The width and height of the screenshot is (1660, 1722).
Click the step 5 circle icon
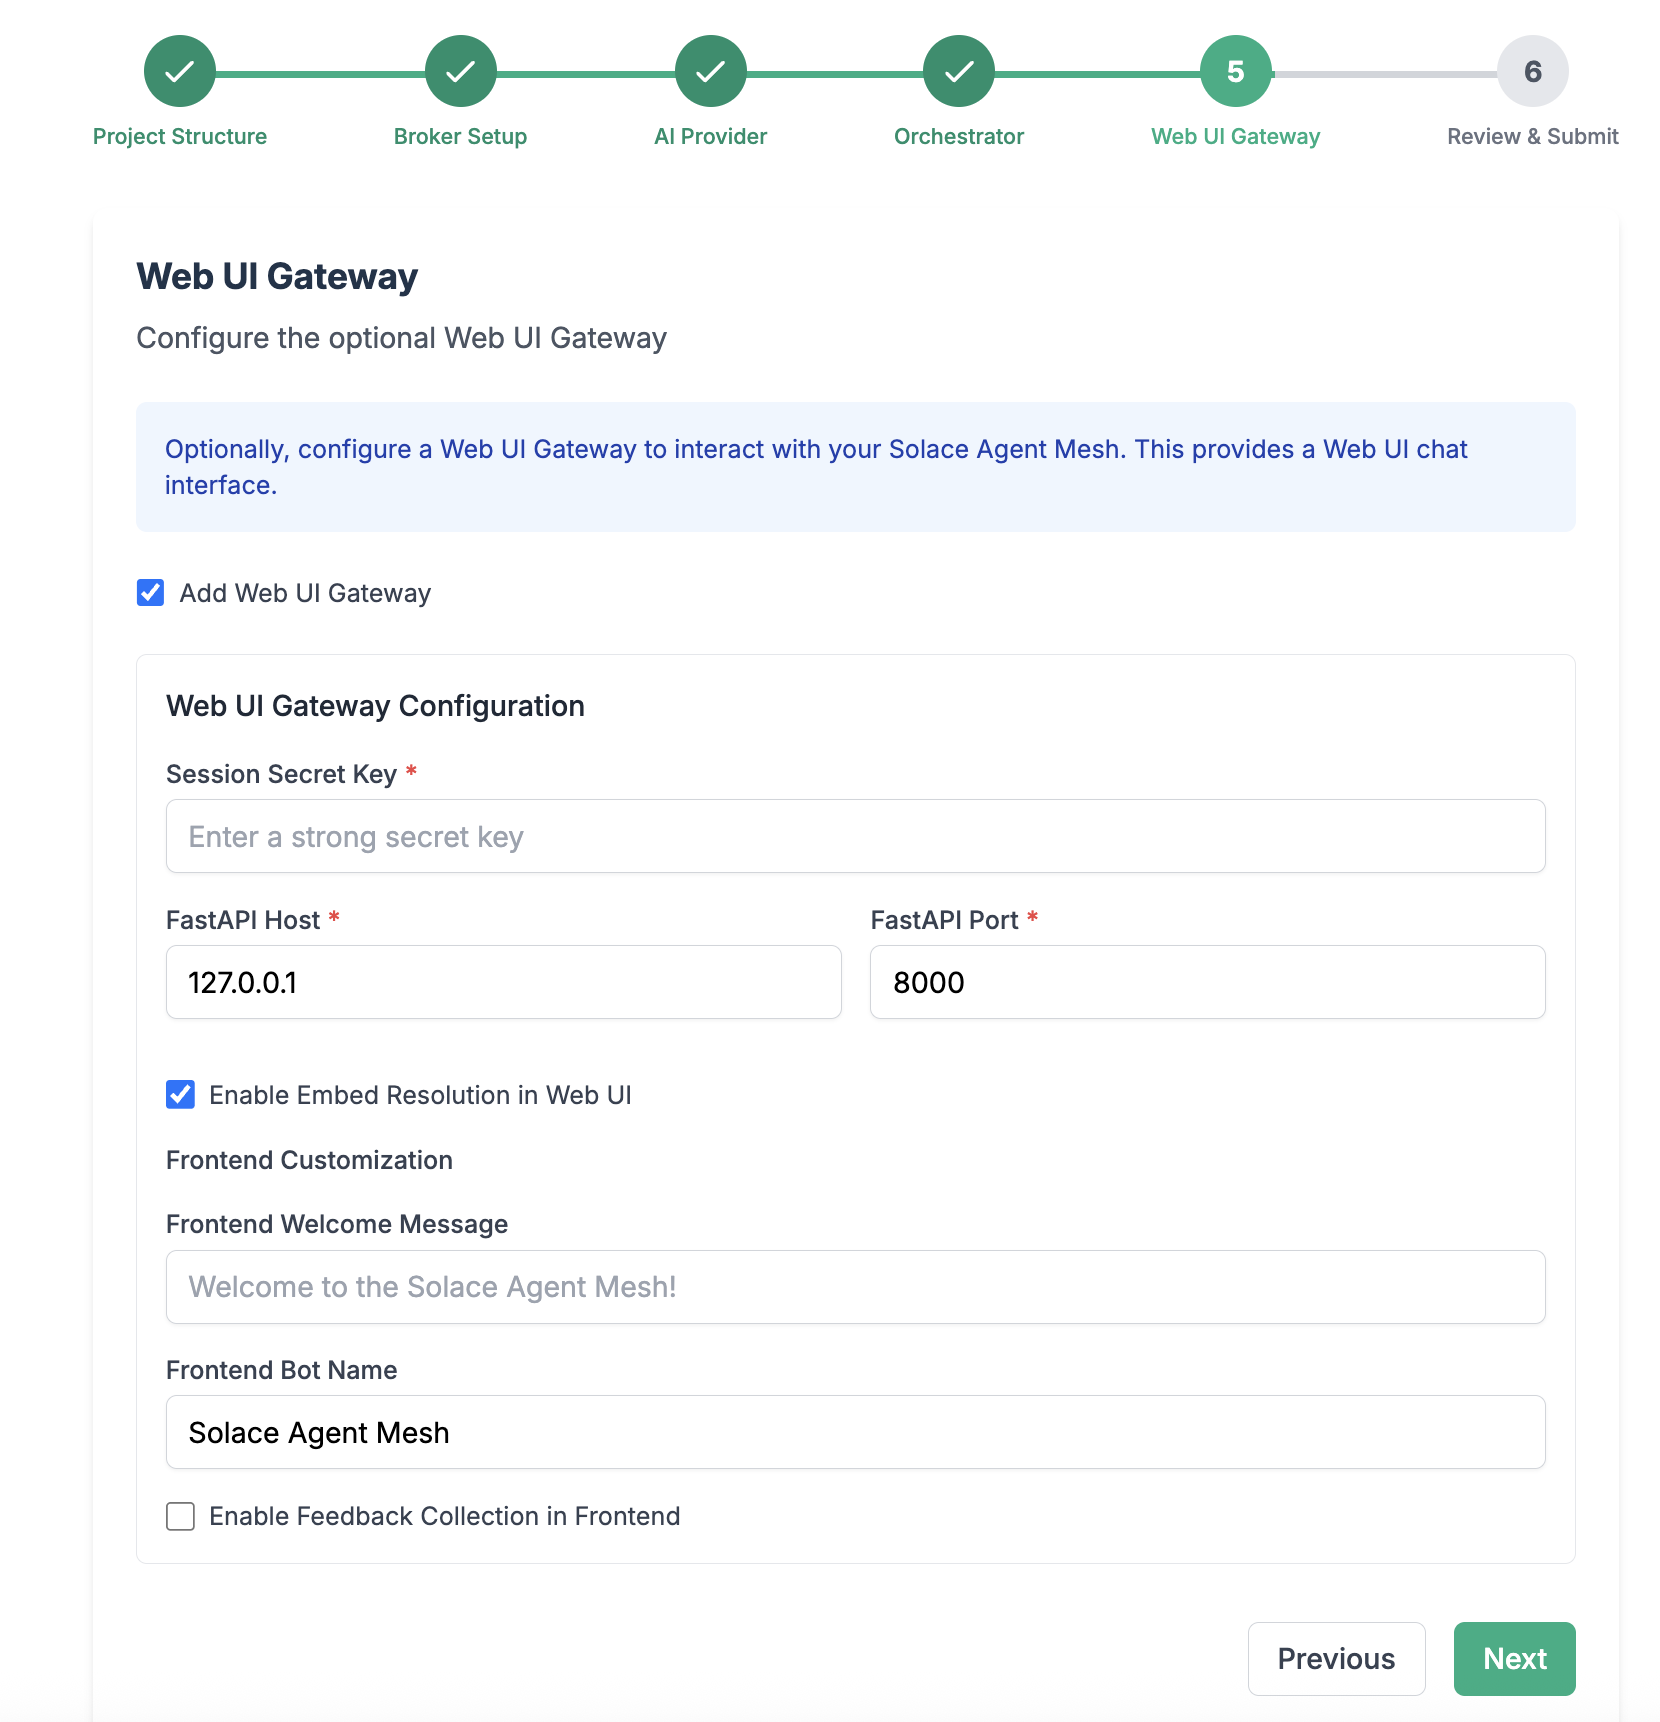pos(1235,71)
